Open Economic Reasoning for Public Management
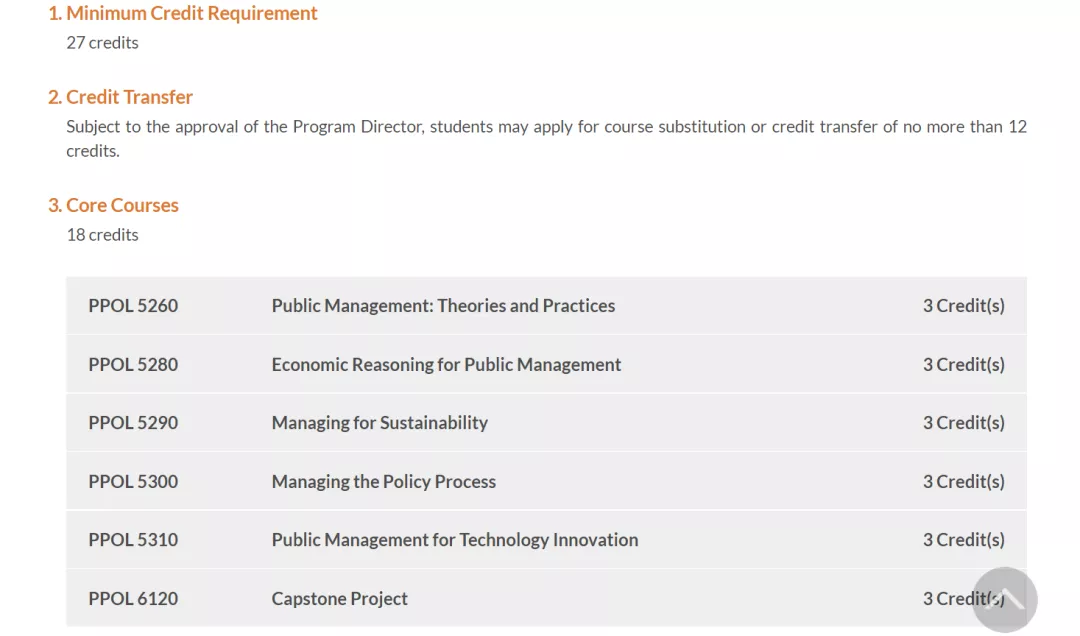The image size is (1080, 636). tap(446, 365)
